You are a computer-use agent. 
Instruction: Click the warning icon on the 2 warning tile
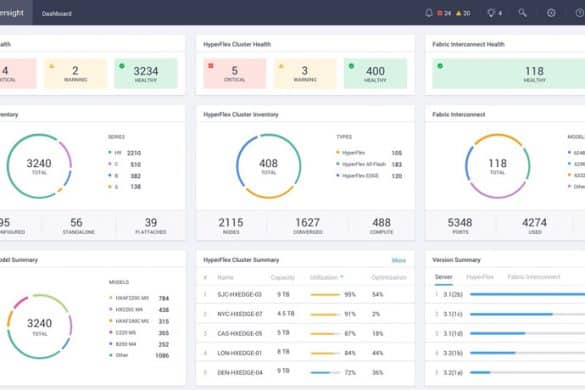(52, 66)
